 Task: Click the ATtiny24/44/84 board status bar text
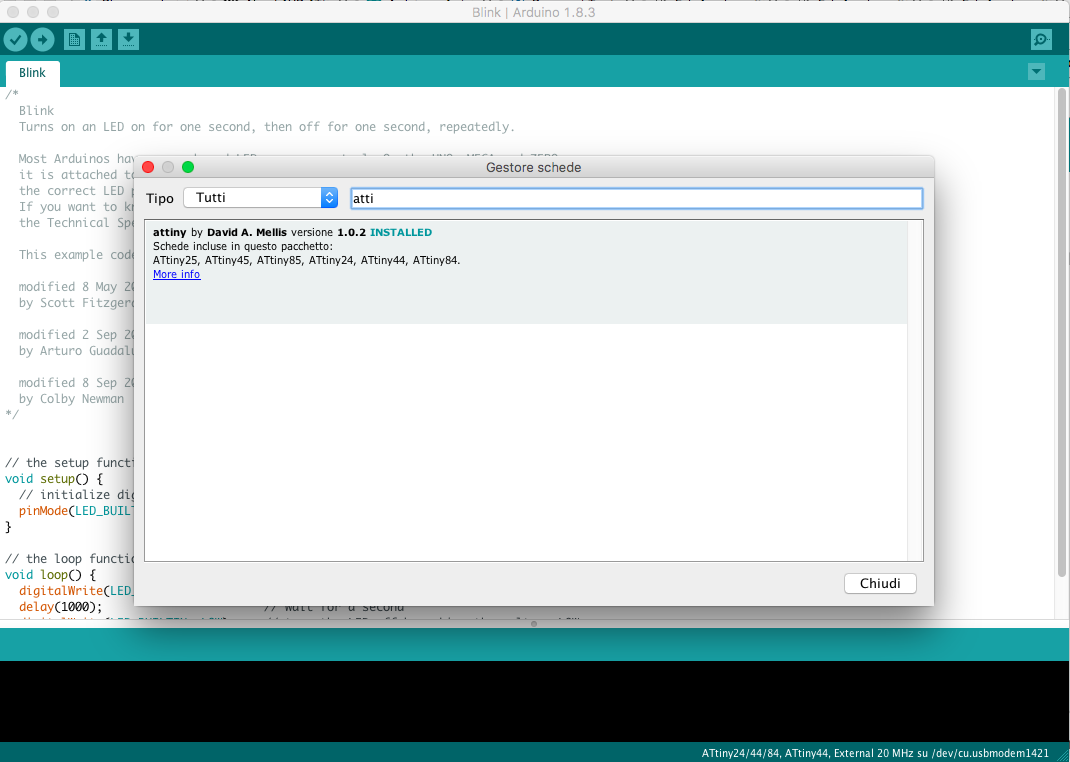pyautogui.click(x=875, y=754)
